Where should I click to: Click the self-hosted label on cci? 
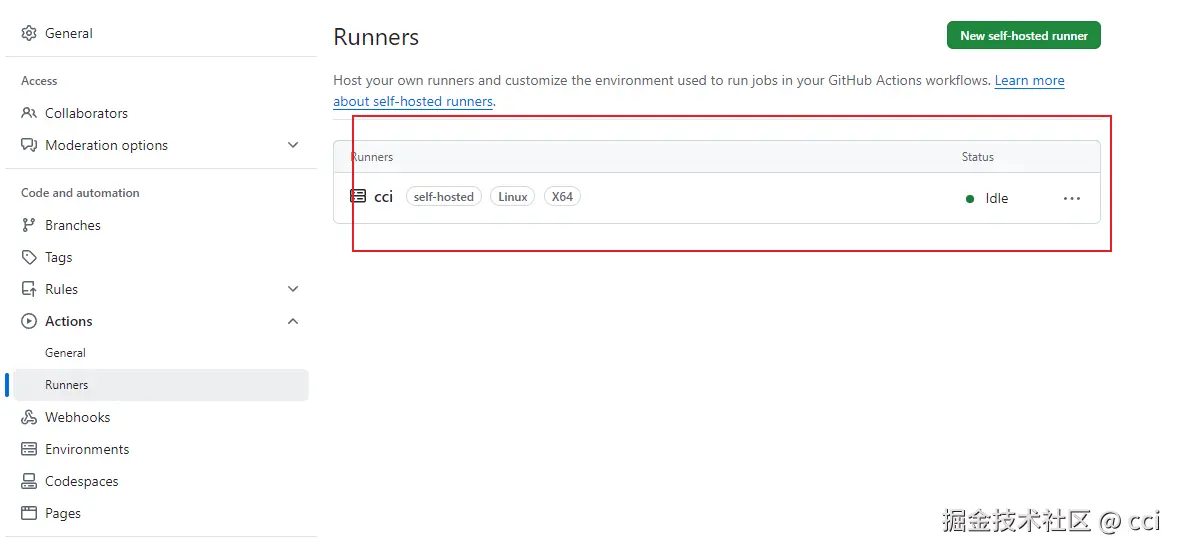tap(443, 197)
